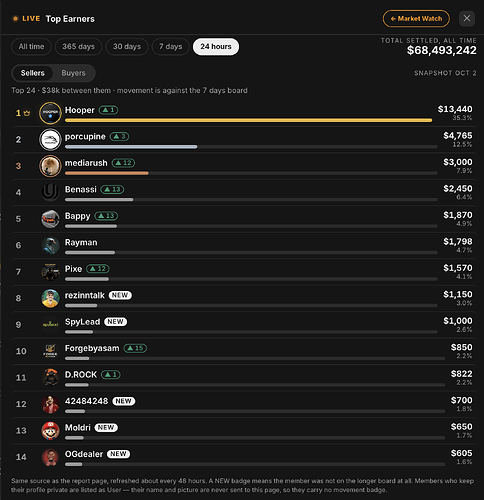Open rezinntalk's avatar

(50, 298)
